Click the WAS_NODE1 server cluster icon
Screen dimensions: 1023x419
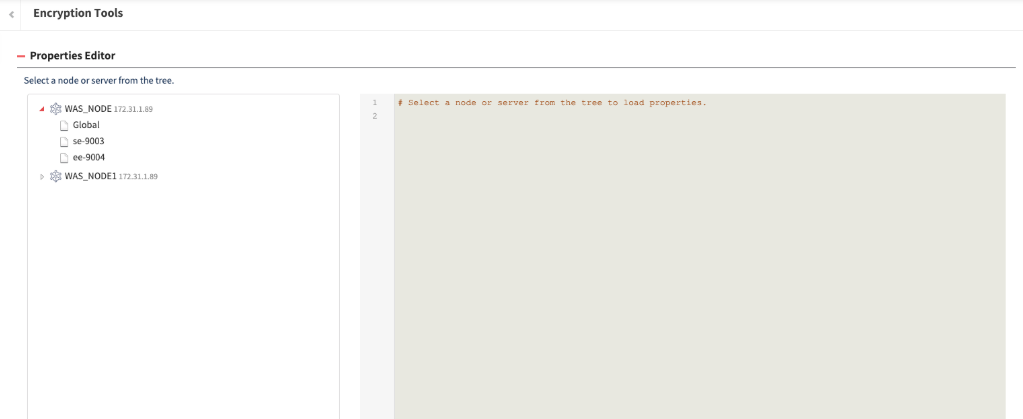pyautogui.click(x=56, y=176)
